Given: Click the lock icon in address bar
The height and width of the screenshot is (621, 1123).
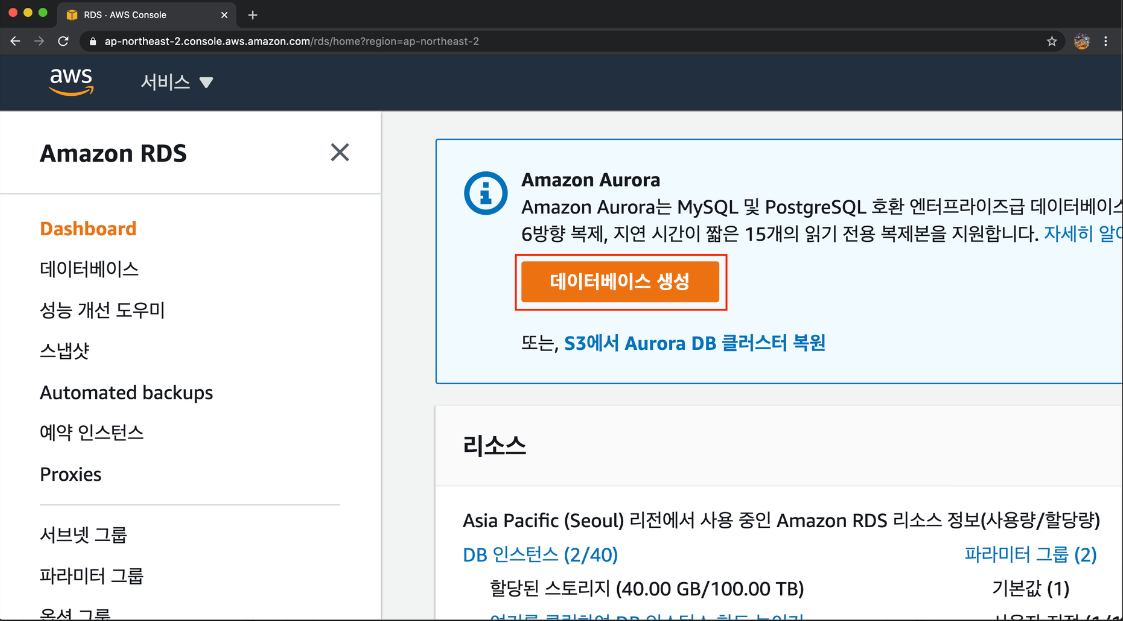Looking at the screenshot, I should (92, 42).
